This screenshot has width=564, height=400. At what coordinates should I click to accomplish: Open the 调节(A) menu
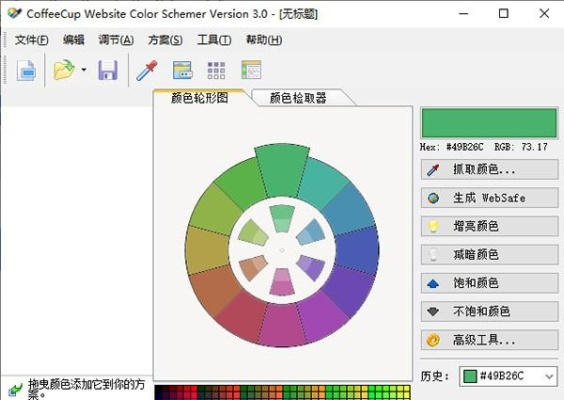pos(116,40)
